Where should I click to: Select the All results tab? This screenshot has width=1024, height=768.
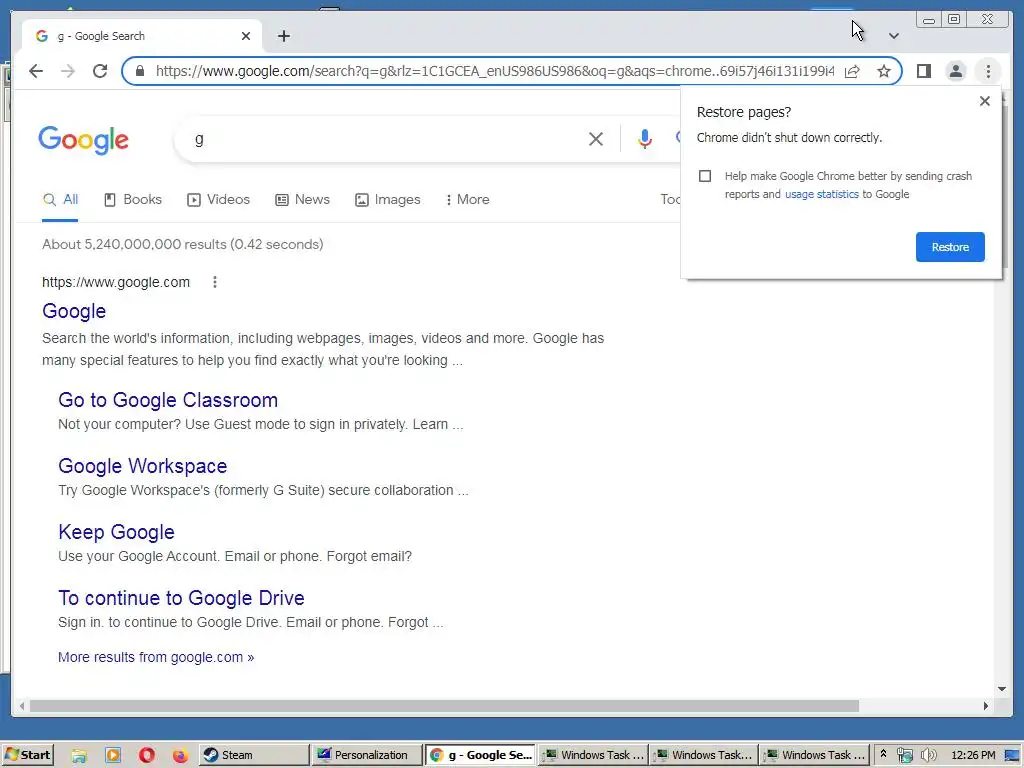coord(60,200)
